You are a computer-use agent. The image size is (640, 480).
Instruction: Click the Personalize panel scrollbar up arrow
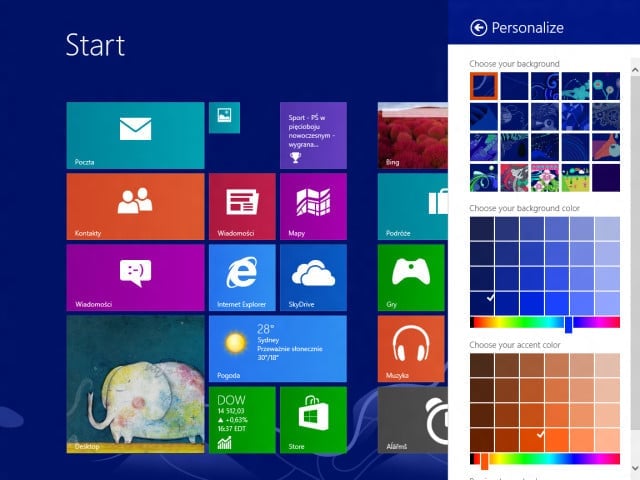click(x=635, y=70)
